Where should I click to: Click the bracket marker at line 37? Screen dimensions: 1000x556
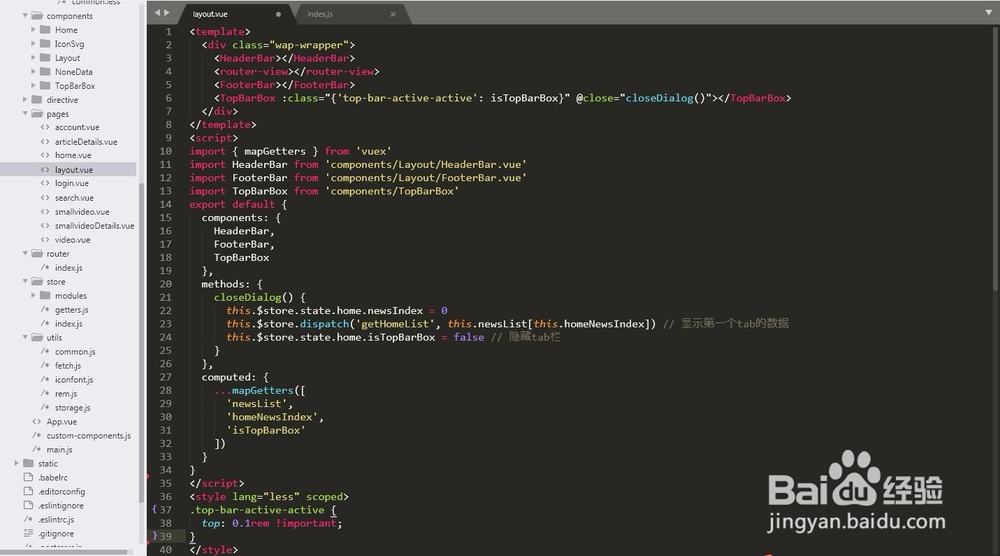pyautogui.click(x=154, y=509)
